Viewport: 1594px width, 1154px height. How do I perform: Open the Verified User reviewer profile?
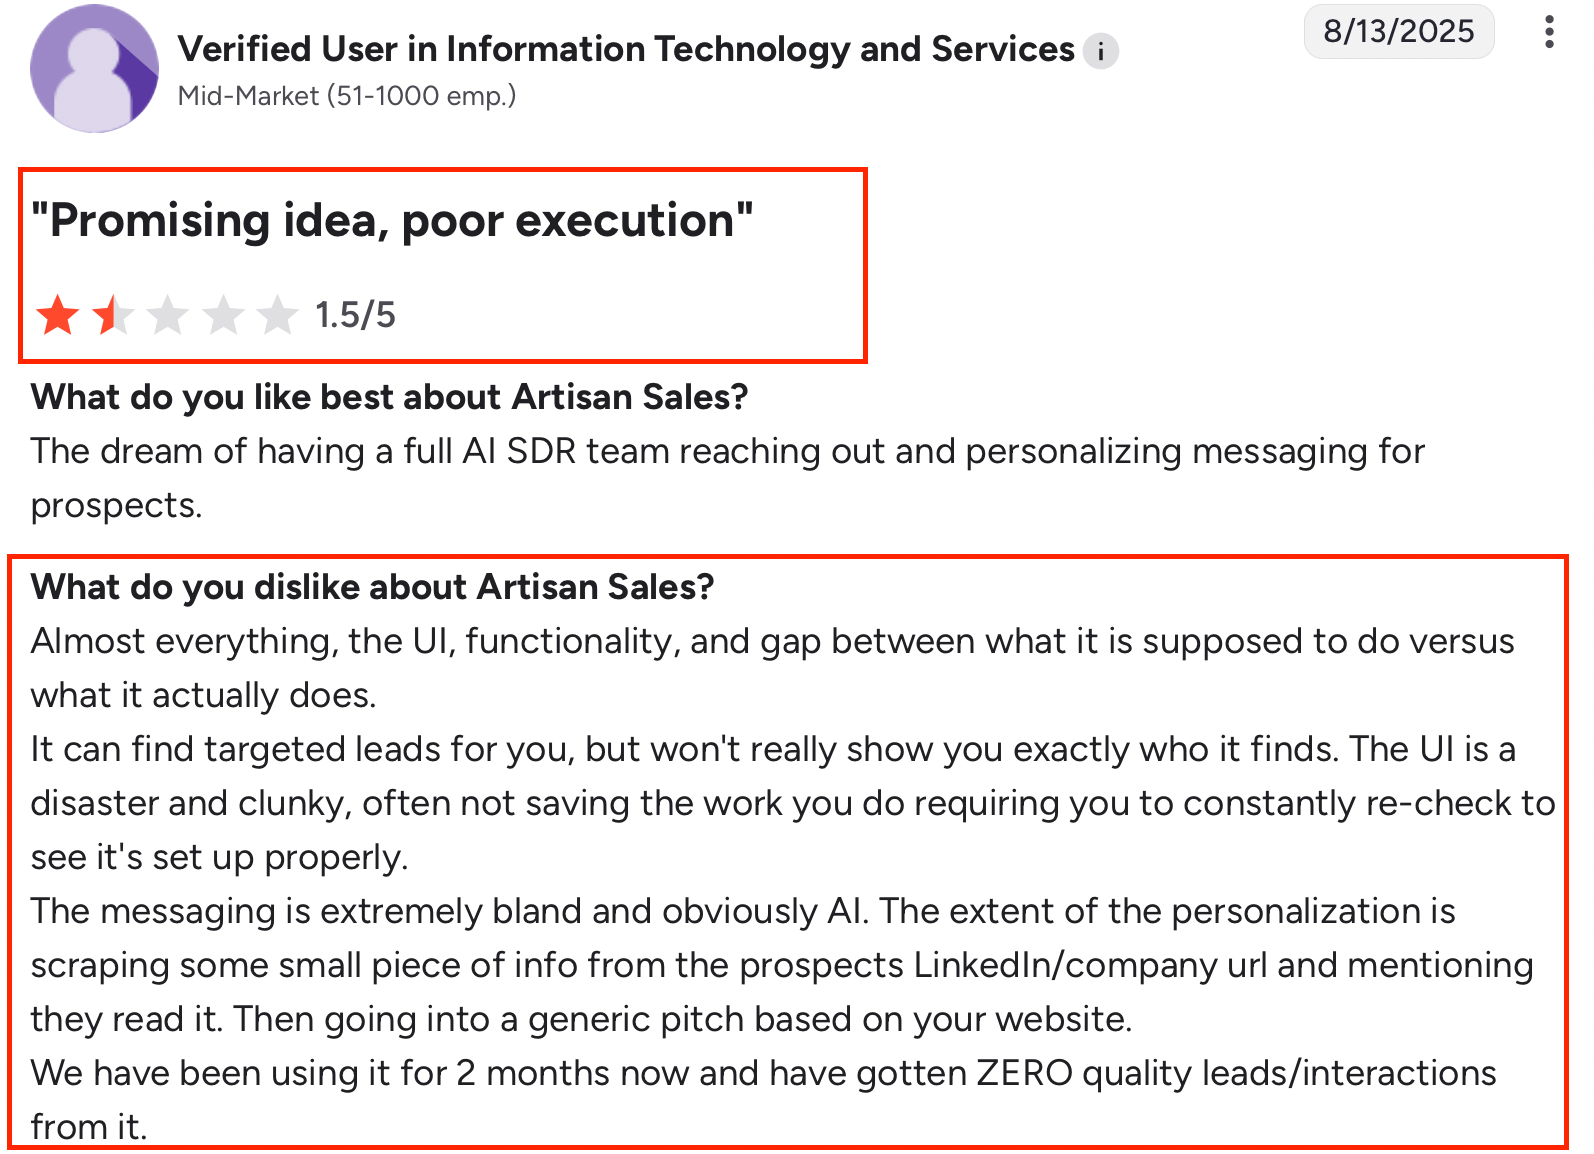(625, 48)
